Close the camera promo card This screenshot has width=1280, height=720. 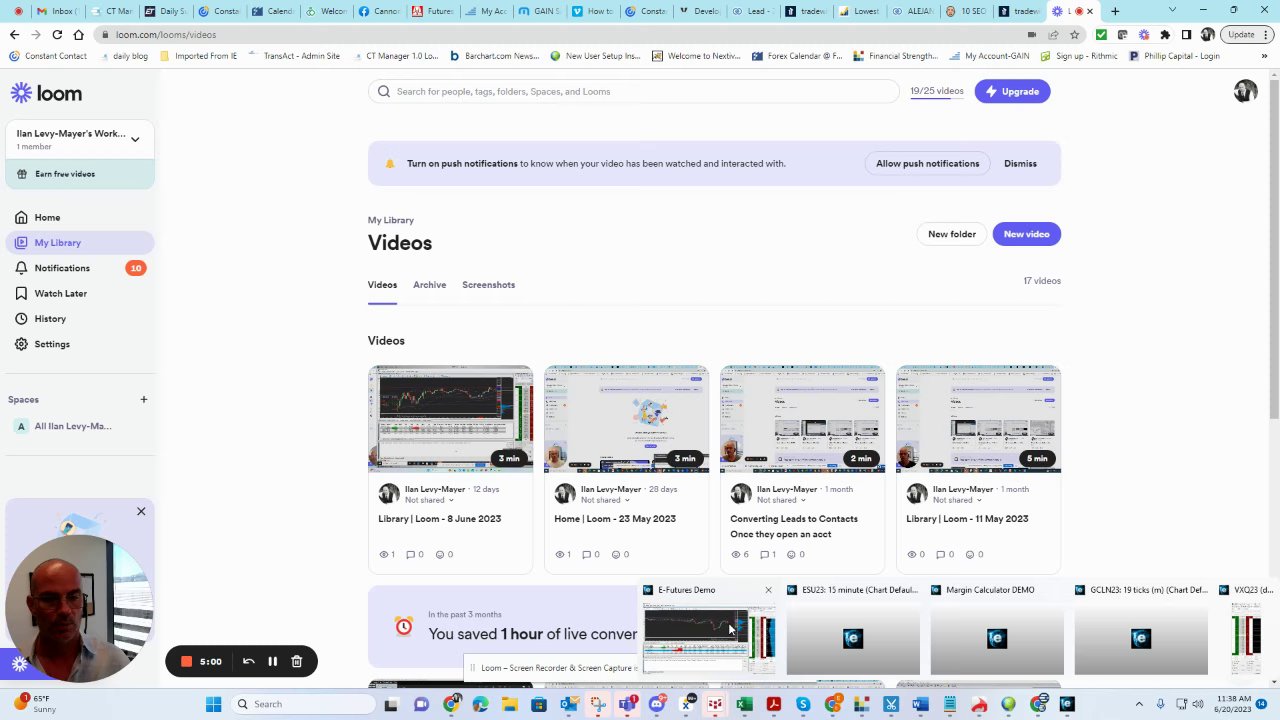141,511
